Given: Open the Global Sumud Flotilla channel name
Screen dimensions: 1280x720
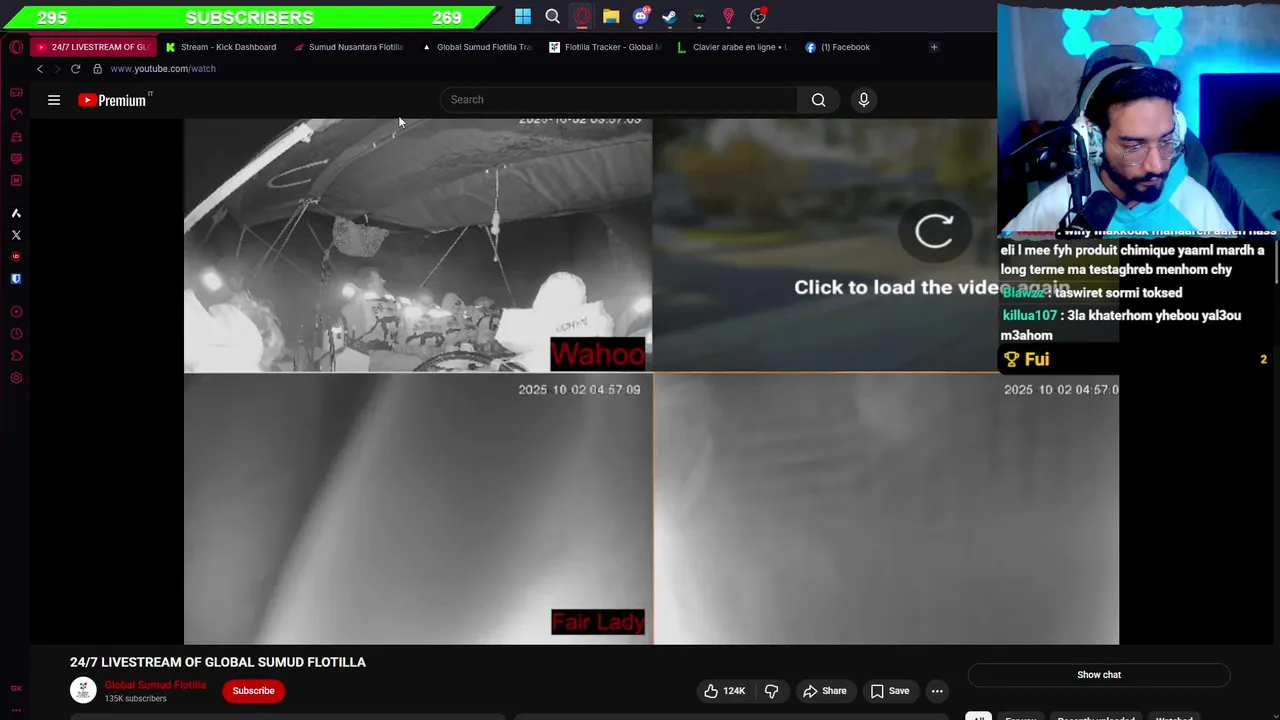Looking at the screenshot, I should tap(155, 685).
